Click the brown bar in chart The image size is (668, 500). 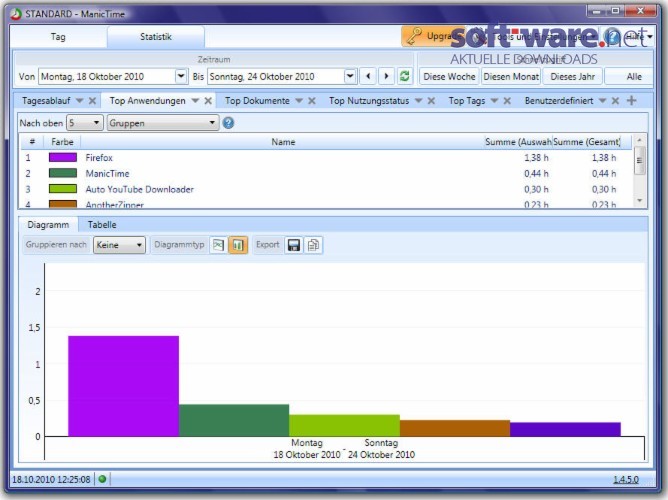(455, 428)
